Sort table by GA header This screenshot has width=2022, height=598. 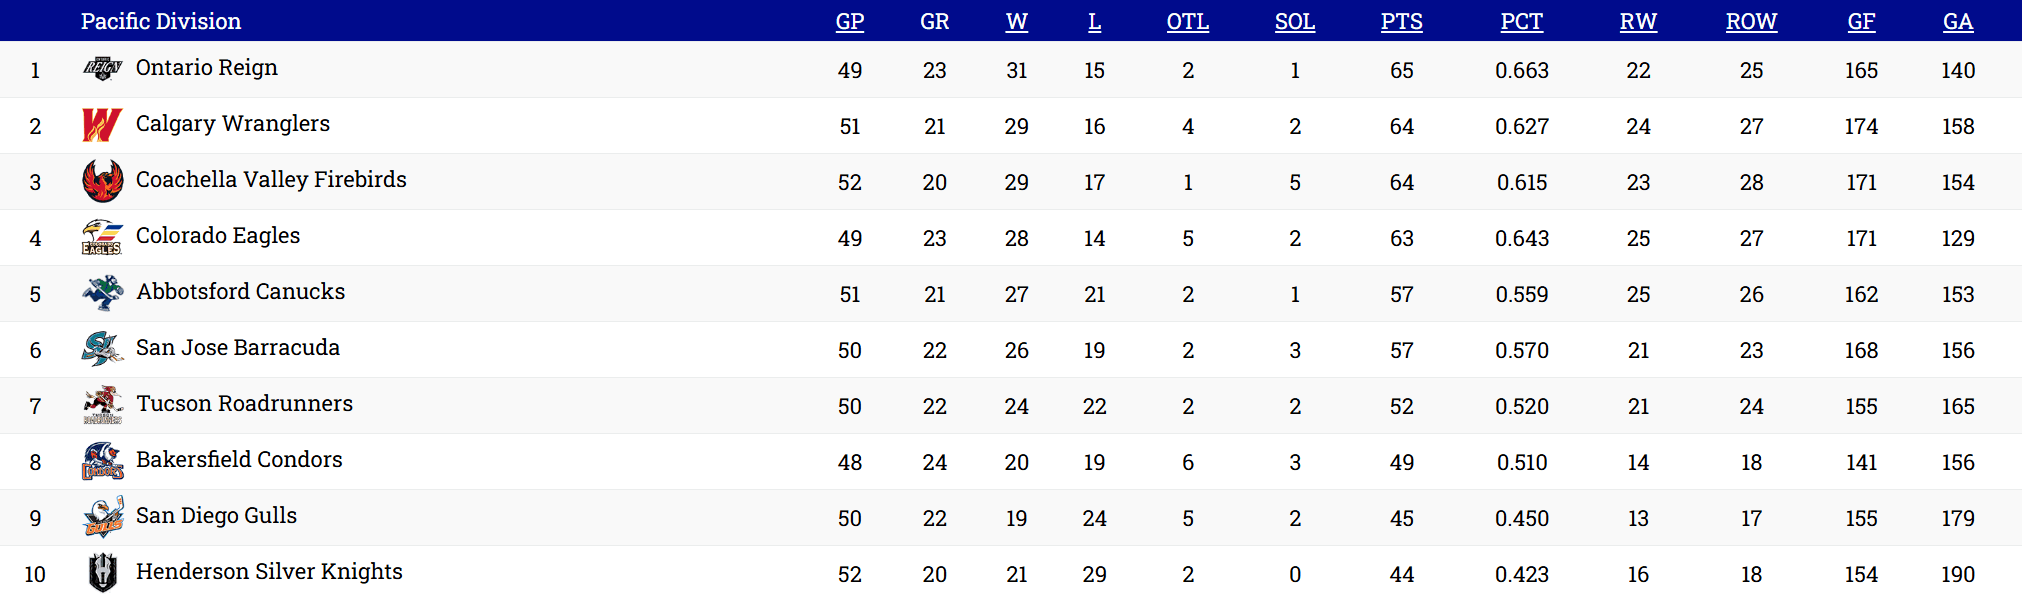coord(1957,21)
